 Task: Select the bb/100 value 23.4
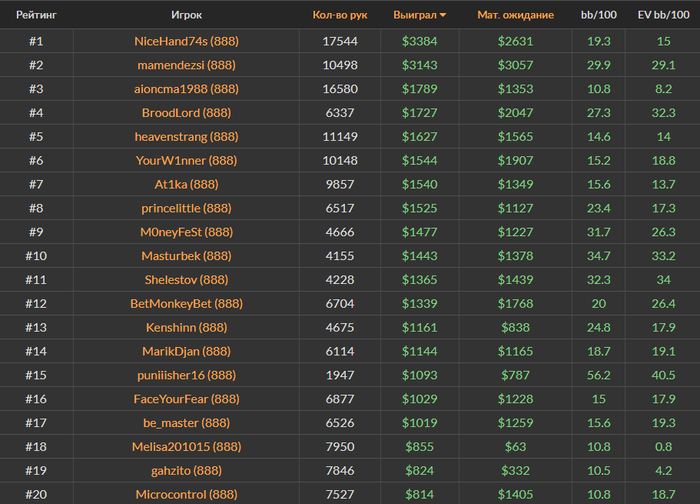599,208
